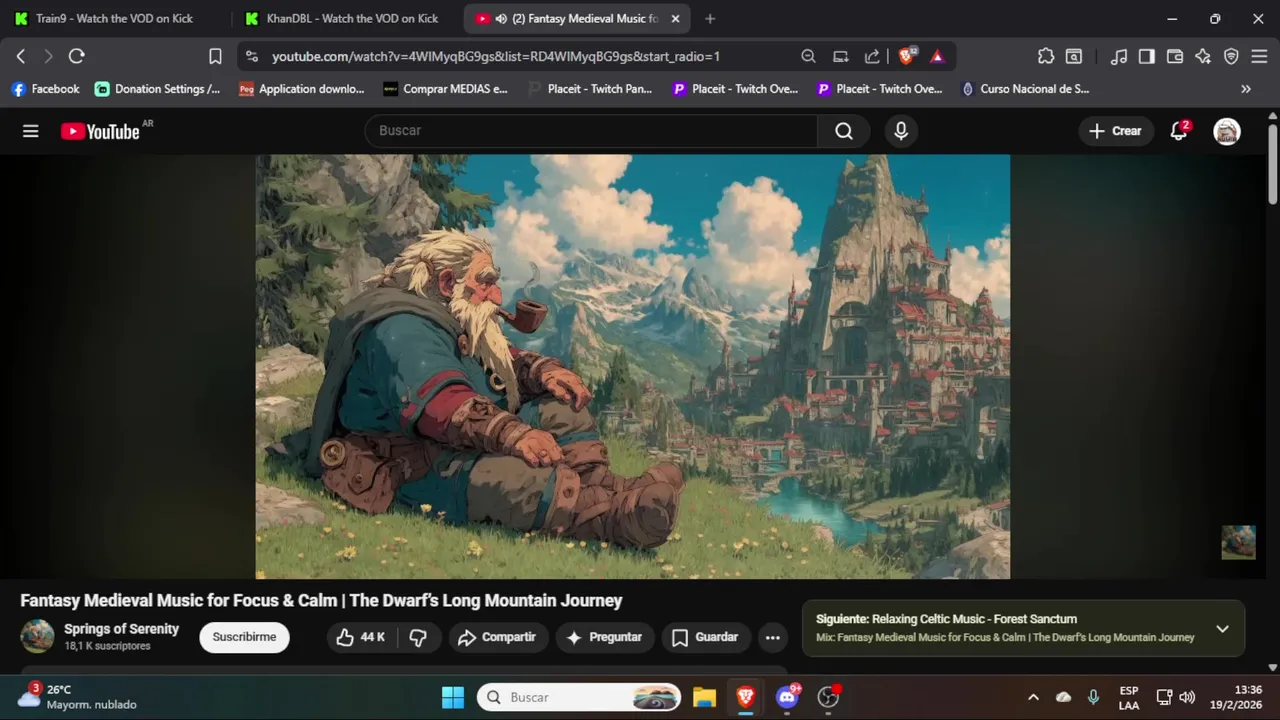Click the video player dwarf artwork
The height and width of the screenshot is (720, 1280).
(632, 366)
